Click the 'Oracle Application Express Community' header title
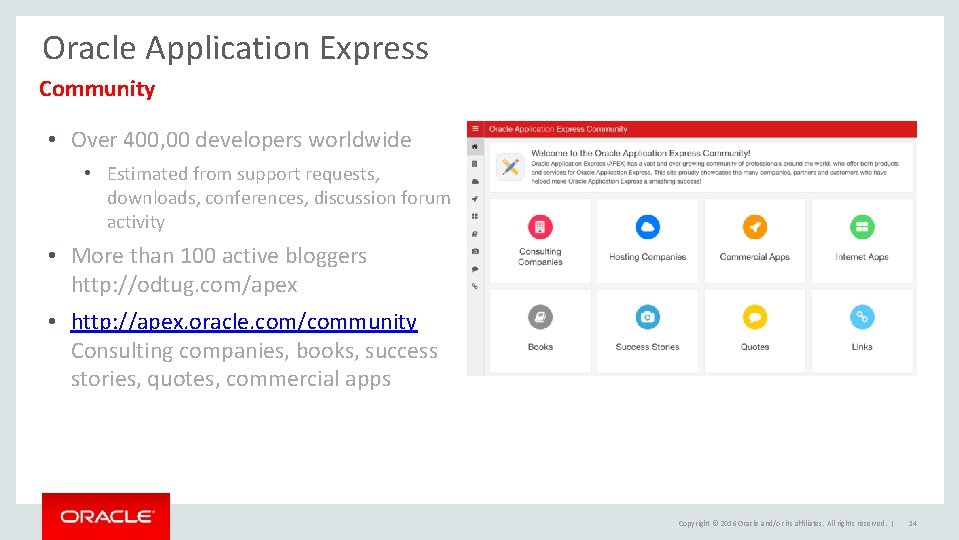 (558, 129)
